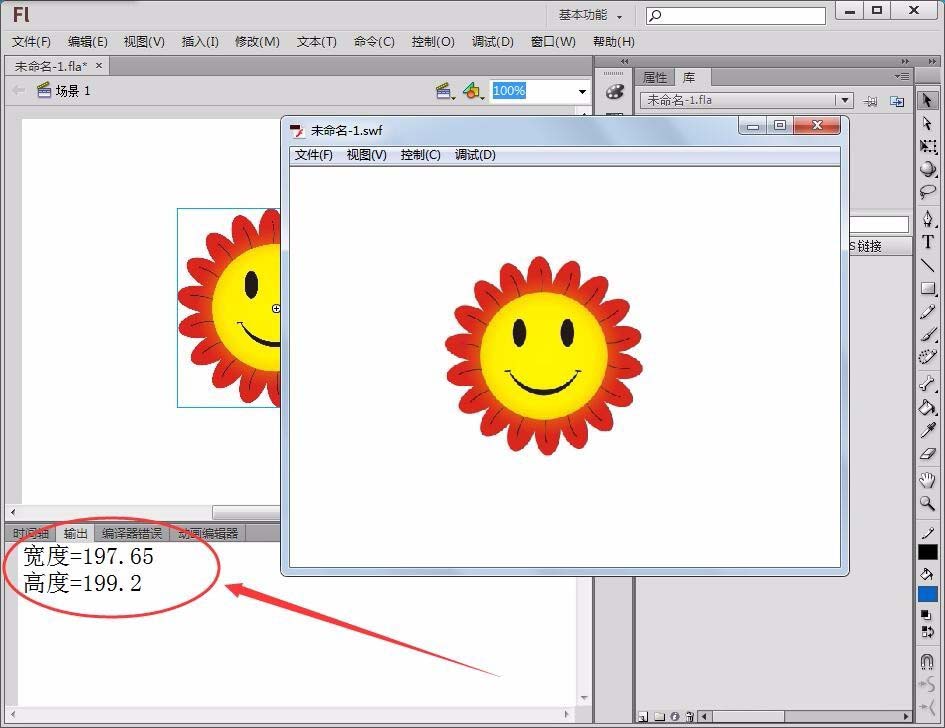Viewport: 945px width, 728px height.
Task: Pin the current library
Action: [x=870, y=101]
